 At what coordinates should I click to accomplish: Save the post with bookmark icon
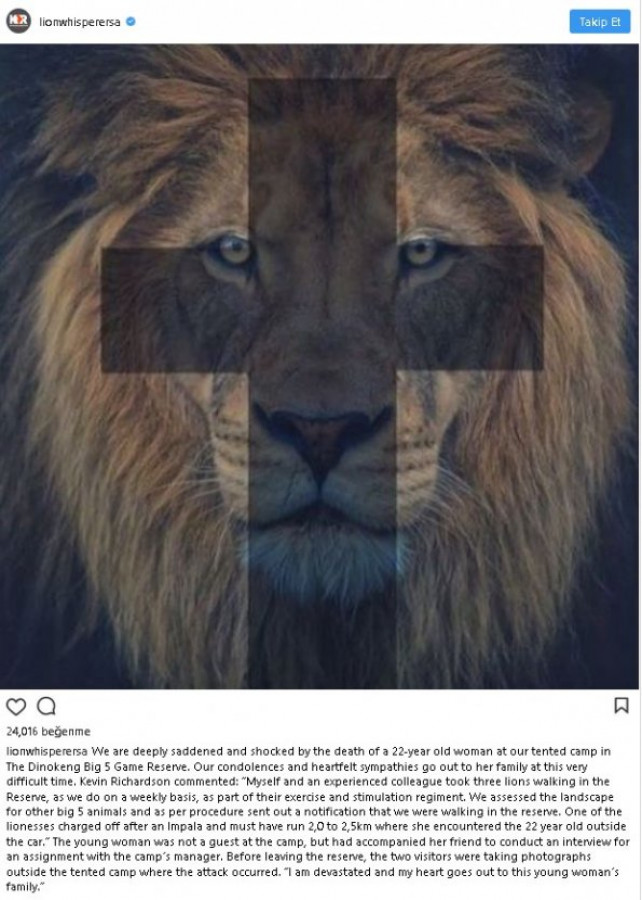coord(621,705)
